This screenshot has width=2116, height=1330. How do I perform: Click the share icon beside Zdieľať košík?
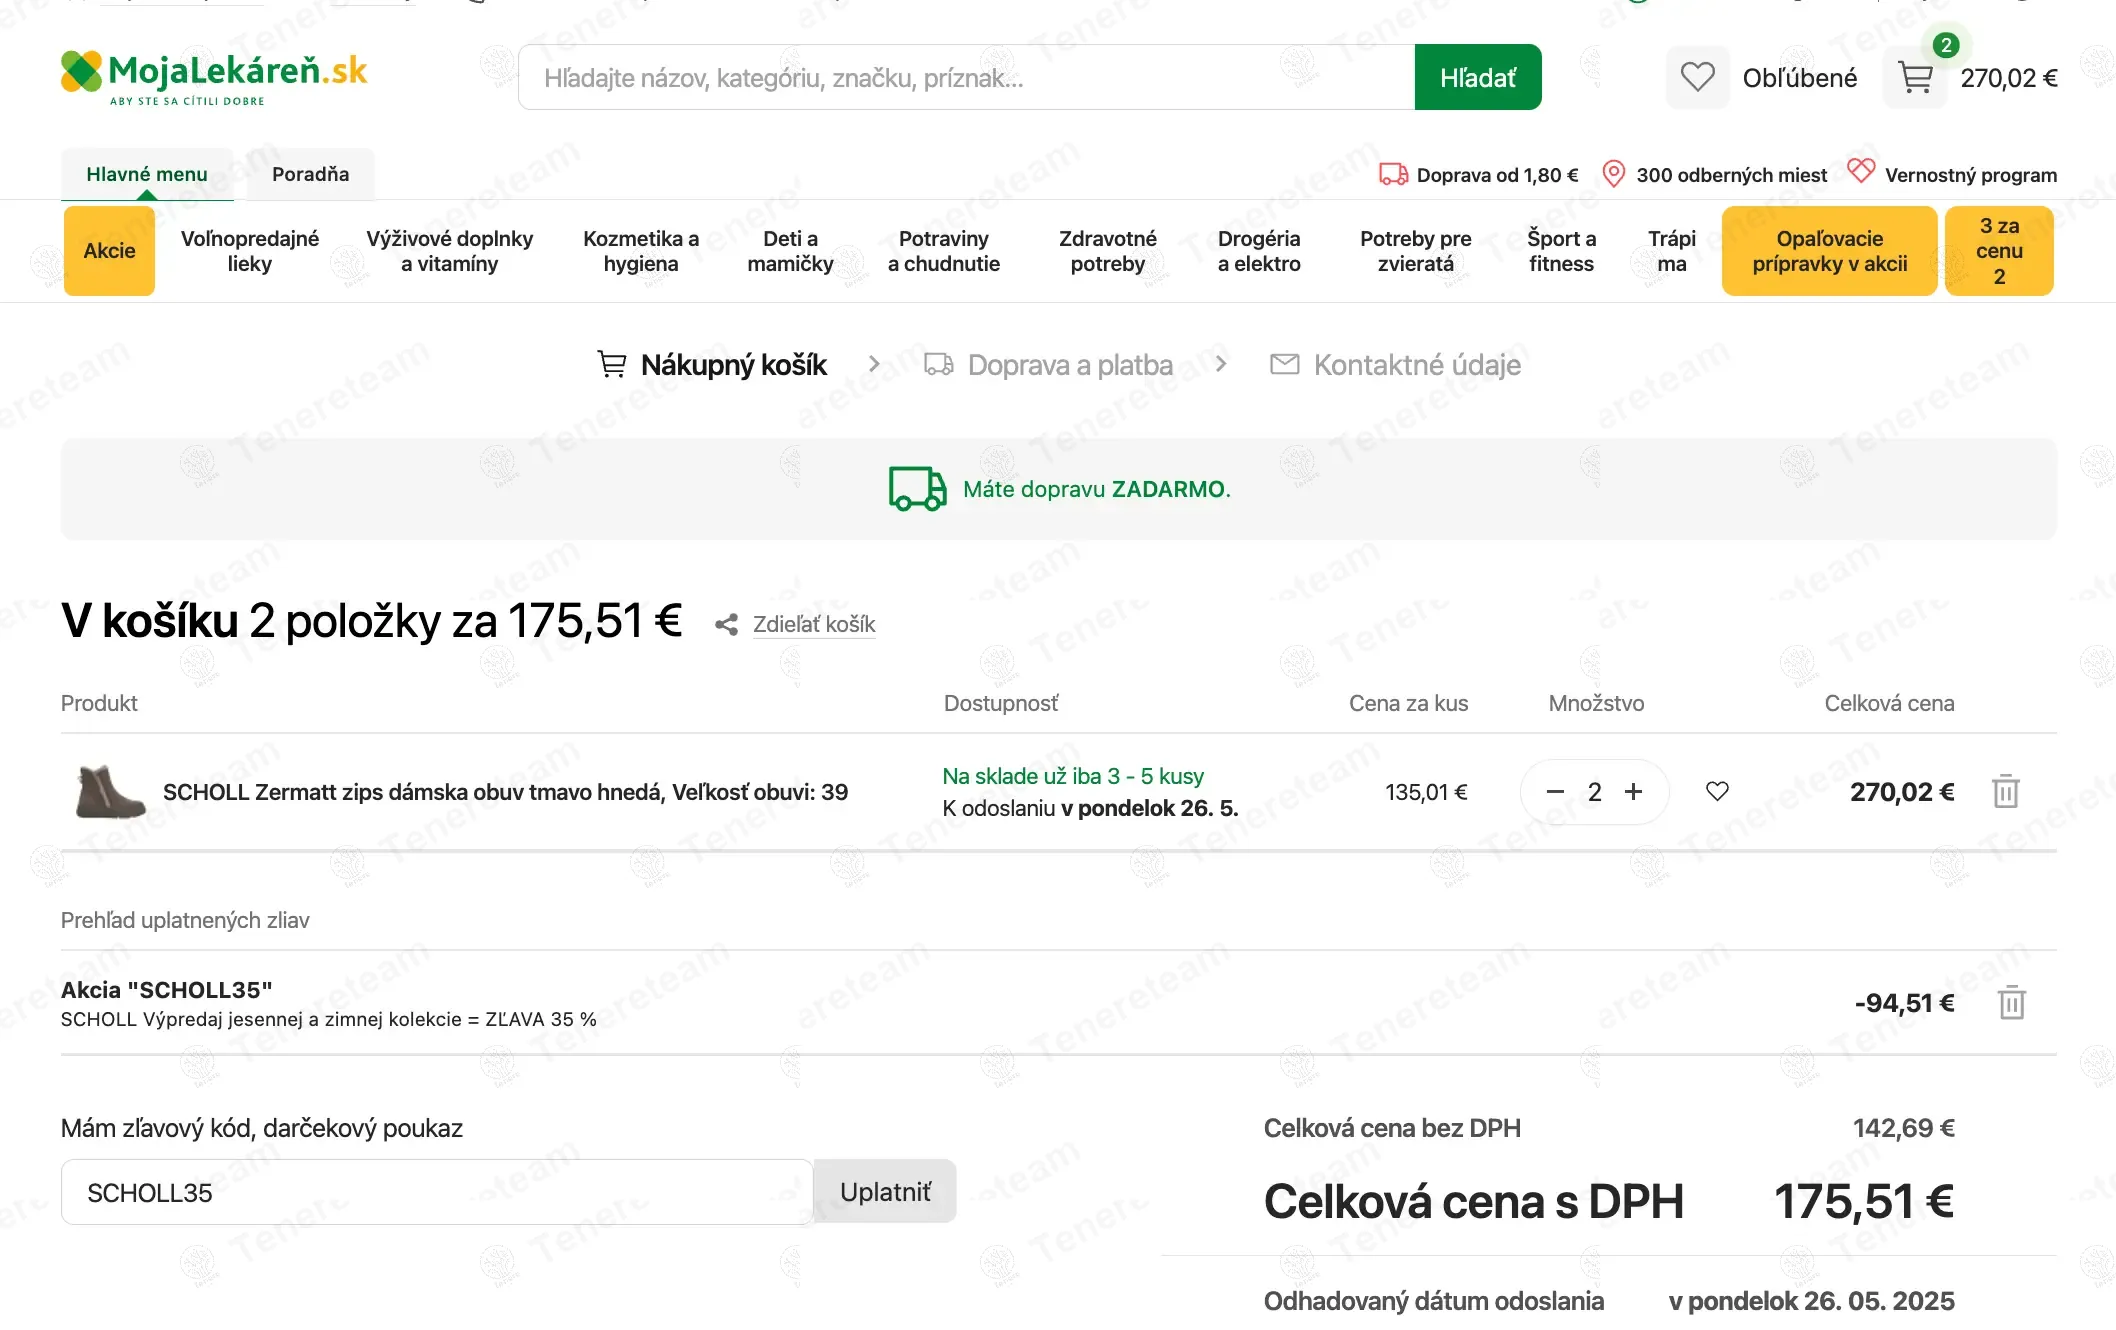[x=726, y=625]
